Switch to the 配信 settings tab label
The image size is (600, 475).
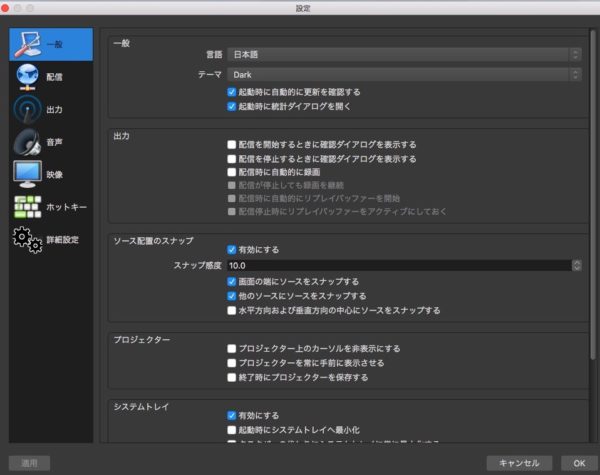click(55, 77)
